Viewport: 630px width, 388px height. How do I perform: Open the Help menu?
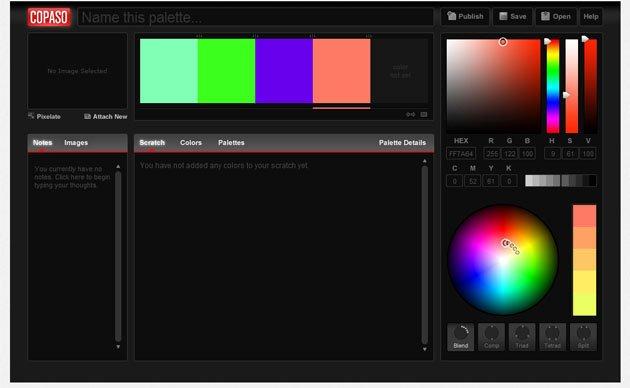(x=591, y=16)
